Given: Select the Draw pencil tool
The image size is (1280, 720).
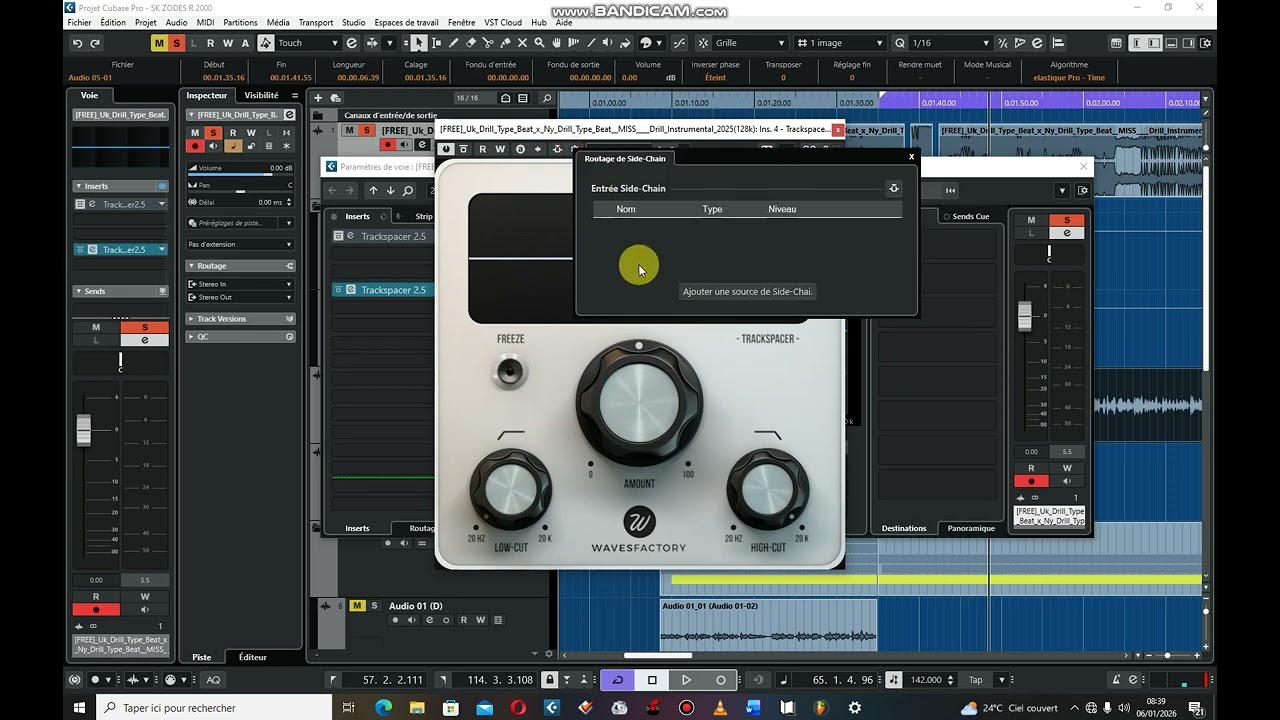Looking at the screenshot, I should click(x=453, y=43).
